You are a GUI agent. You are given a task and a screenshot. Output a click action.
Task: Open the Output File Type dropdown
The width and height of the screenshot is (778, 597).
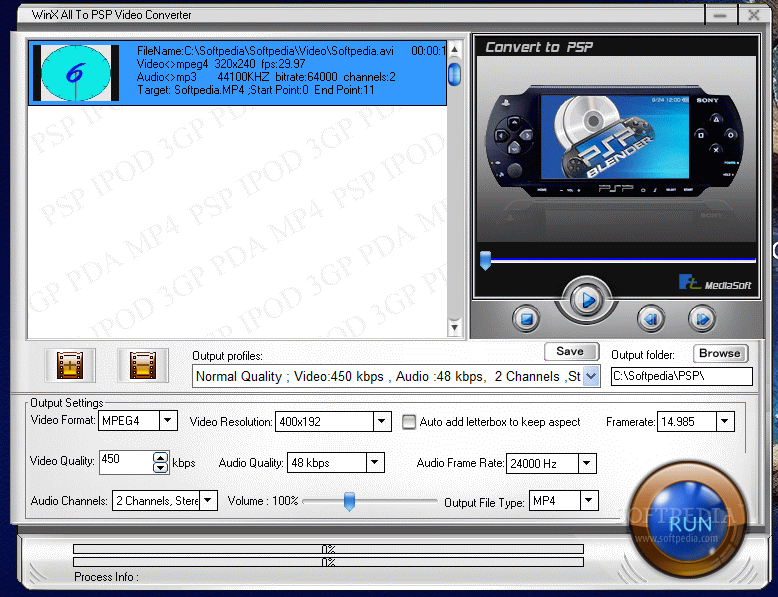(x=588, y=501)
